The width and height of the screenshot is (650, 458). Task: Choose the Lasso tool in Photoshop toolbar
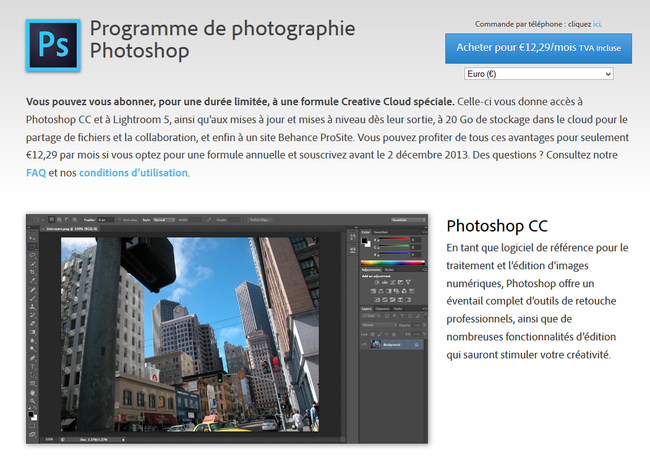pos(32,255)
